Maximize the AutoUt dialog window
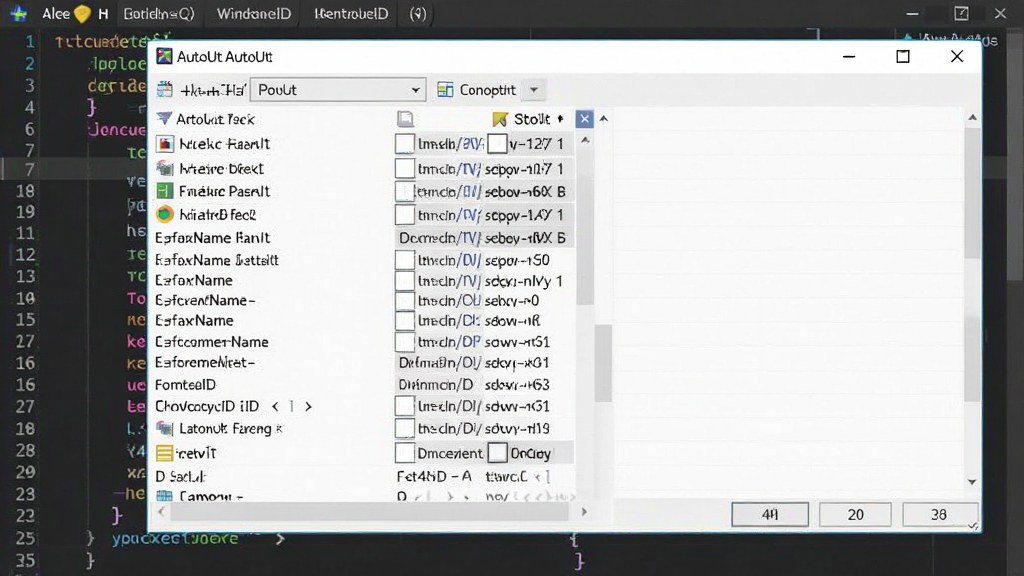This screenshot has width=1024, height=576. click(903, 57)
